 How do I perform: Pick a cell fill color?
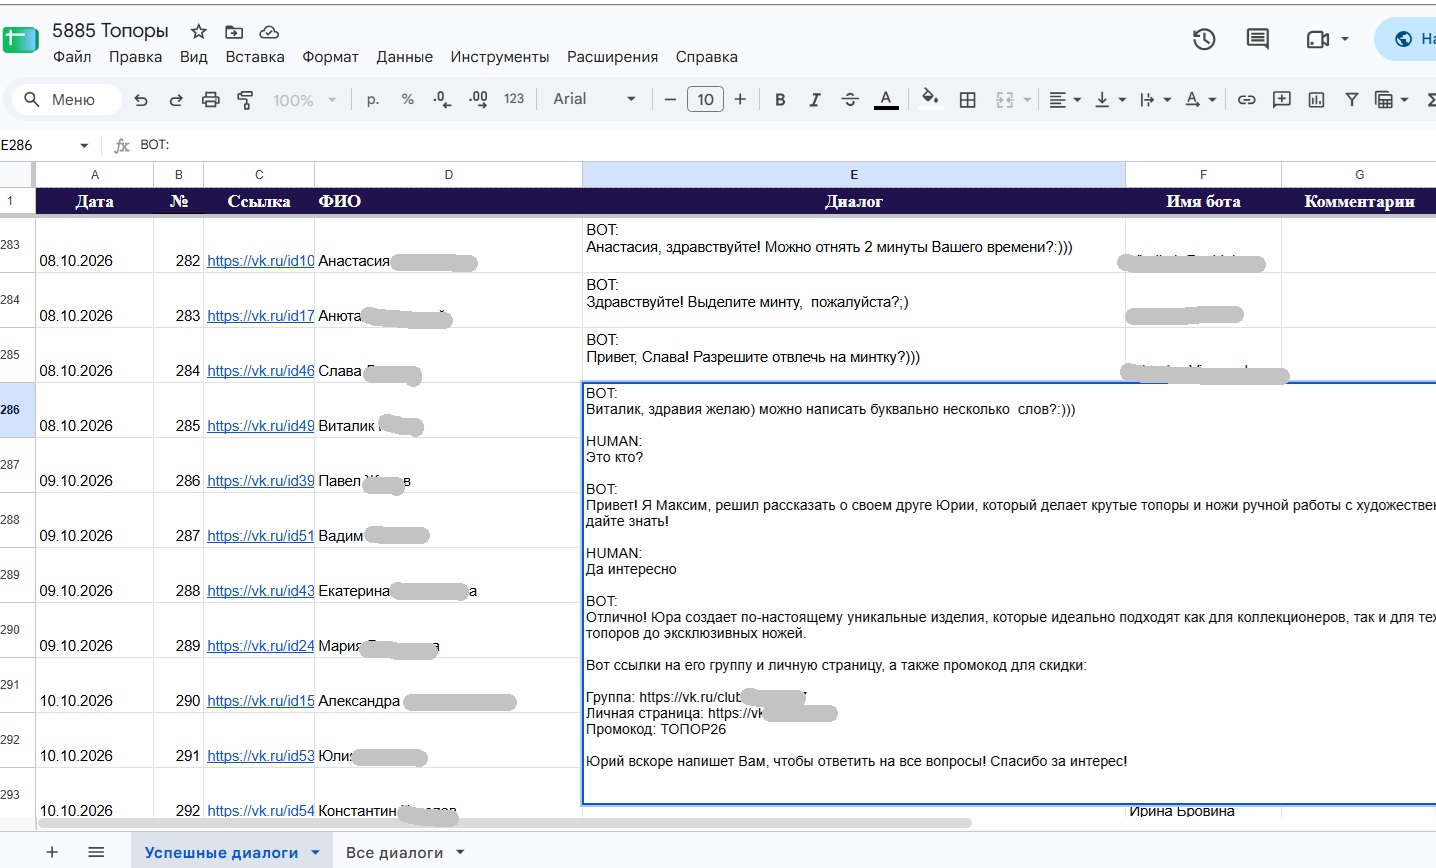[930, 100]
